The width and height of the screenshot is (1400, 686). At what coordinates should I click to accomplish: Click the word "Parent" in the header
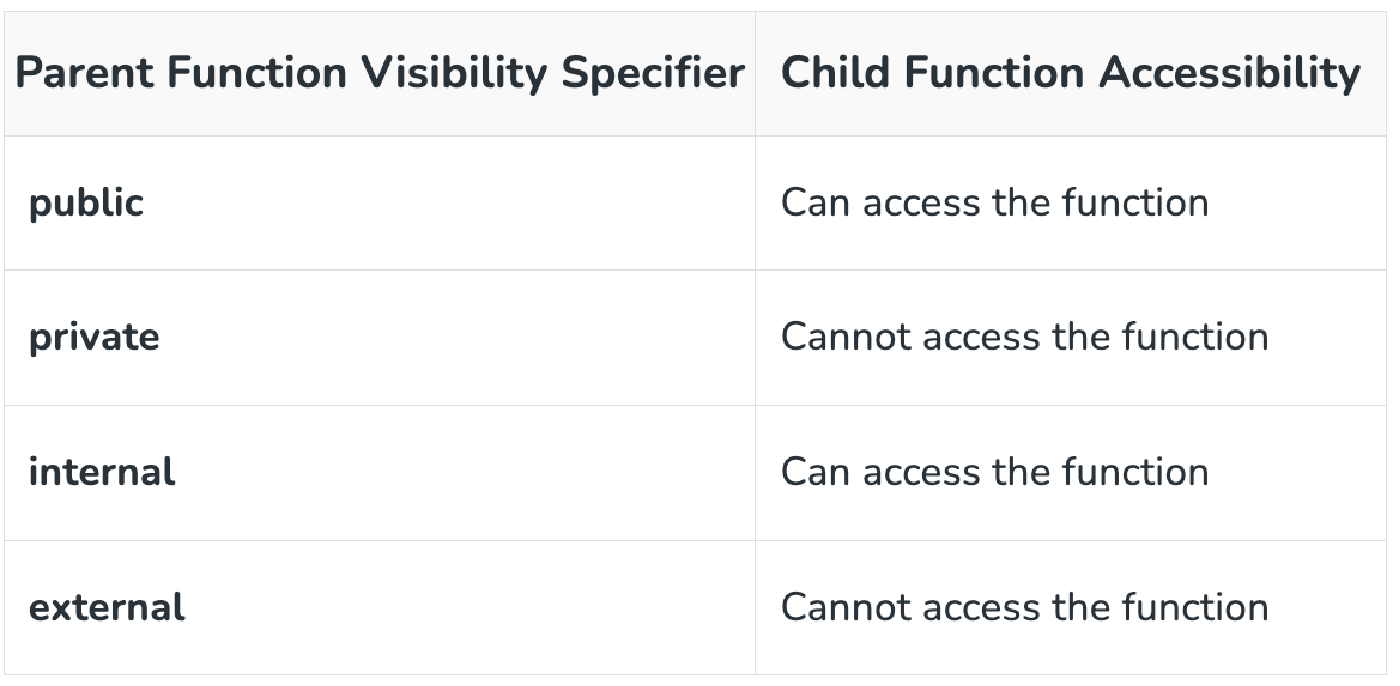pos(83,73)
